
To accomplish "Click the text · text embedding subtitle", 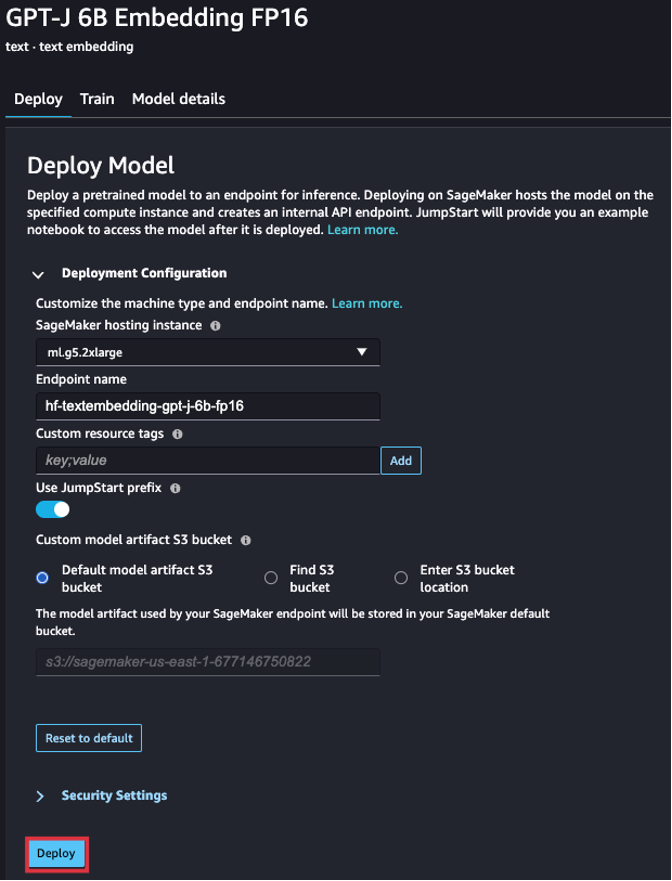I will pos(69,47).
